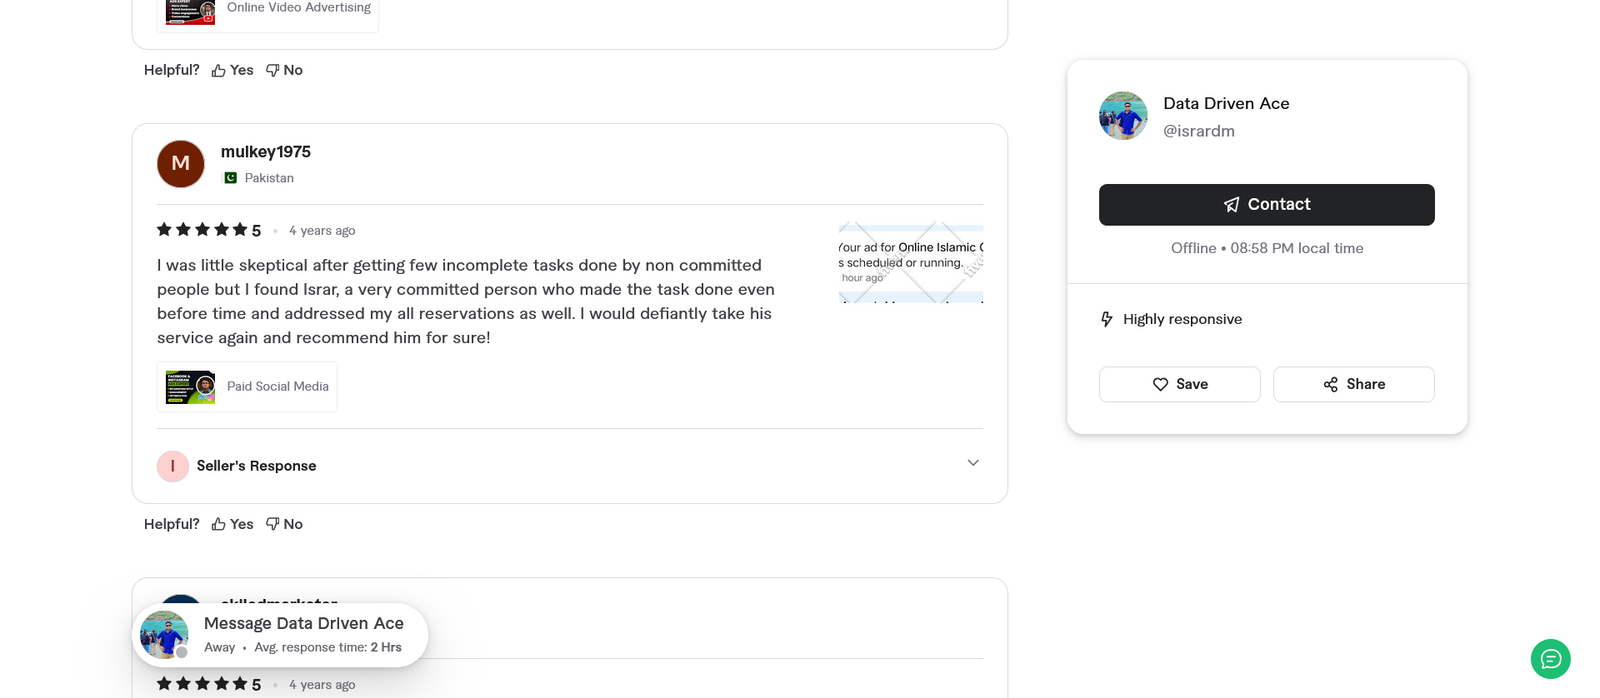Viewport: 1600px width, 698px height.
Task: Click the lightning bolt Highly responsive icon
Action: click(x=1106, y=318)
